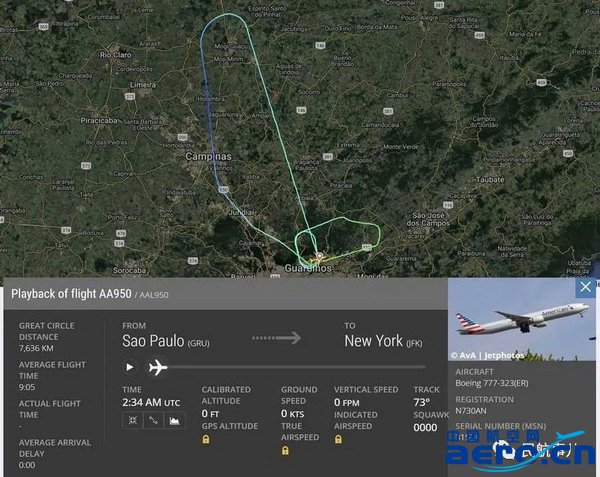Click the Sao Jose dos Campos map label
Image resolution: width=600 pixels, height=477 pixels.
(x=428, y=219)
